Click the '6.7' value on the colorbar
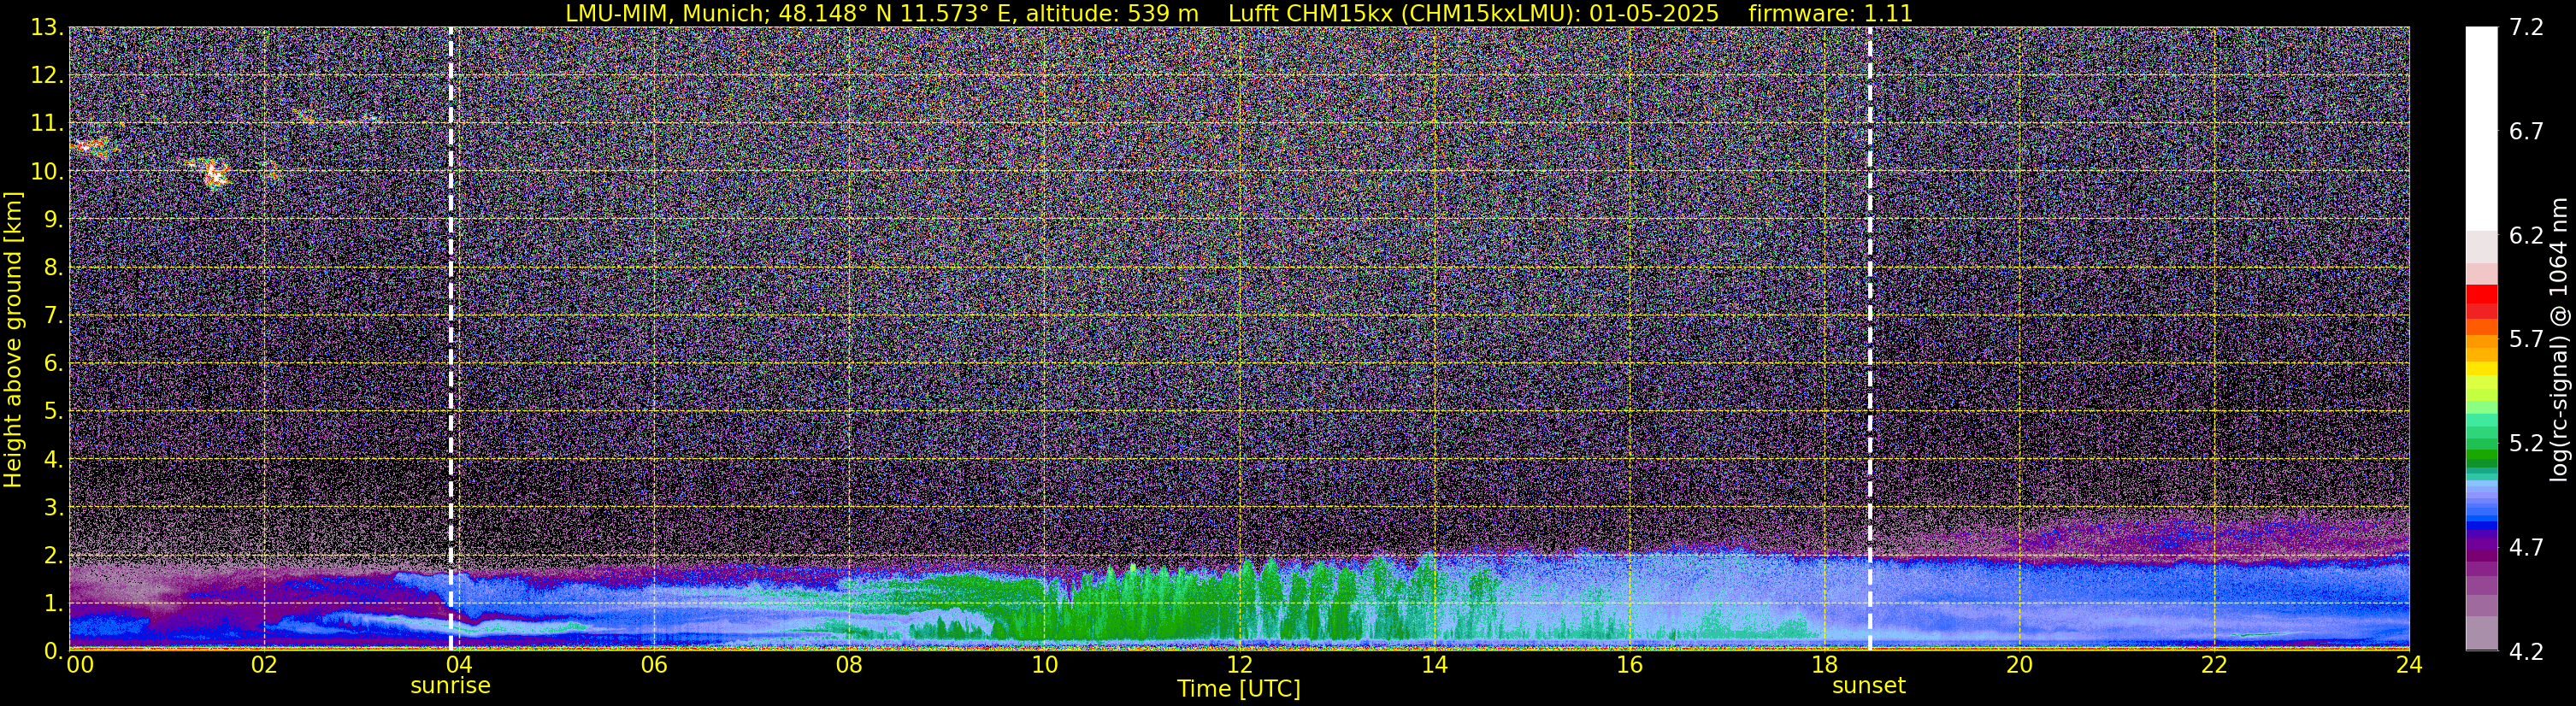 pos(2526,132)
